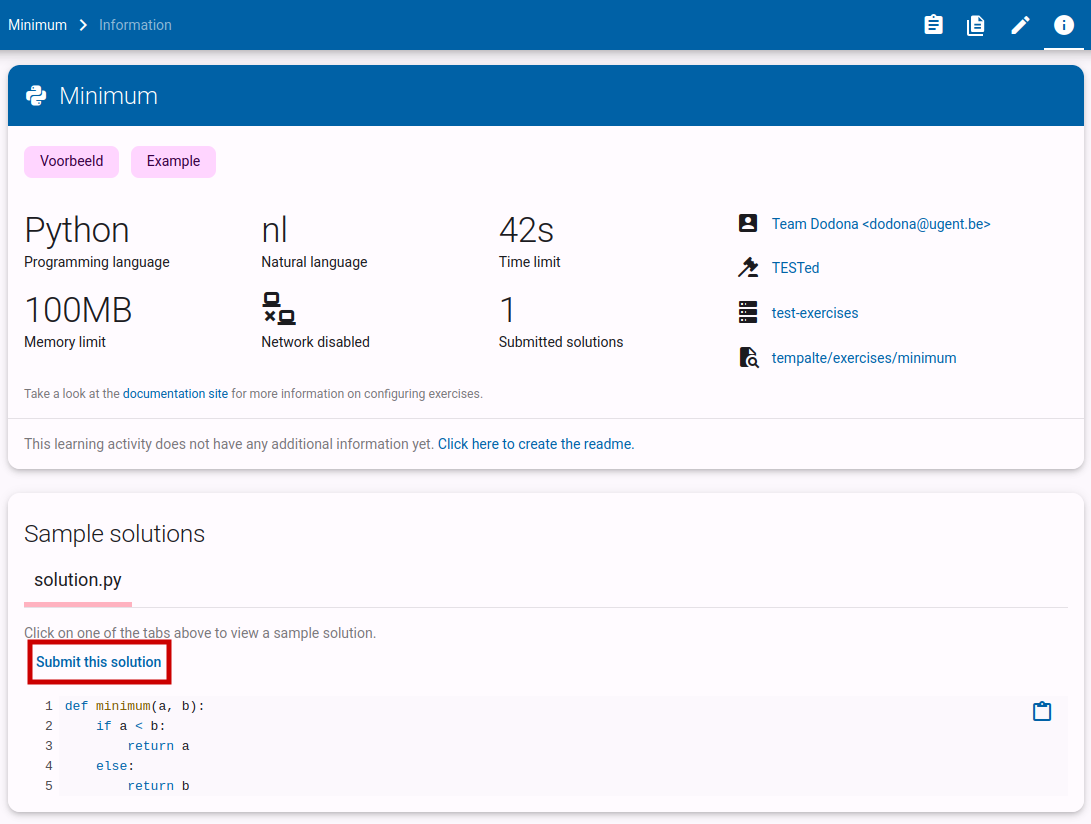Click the Information breadcrumb item
Viewport: 1091px width, 824px height.
click(135, 25)
